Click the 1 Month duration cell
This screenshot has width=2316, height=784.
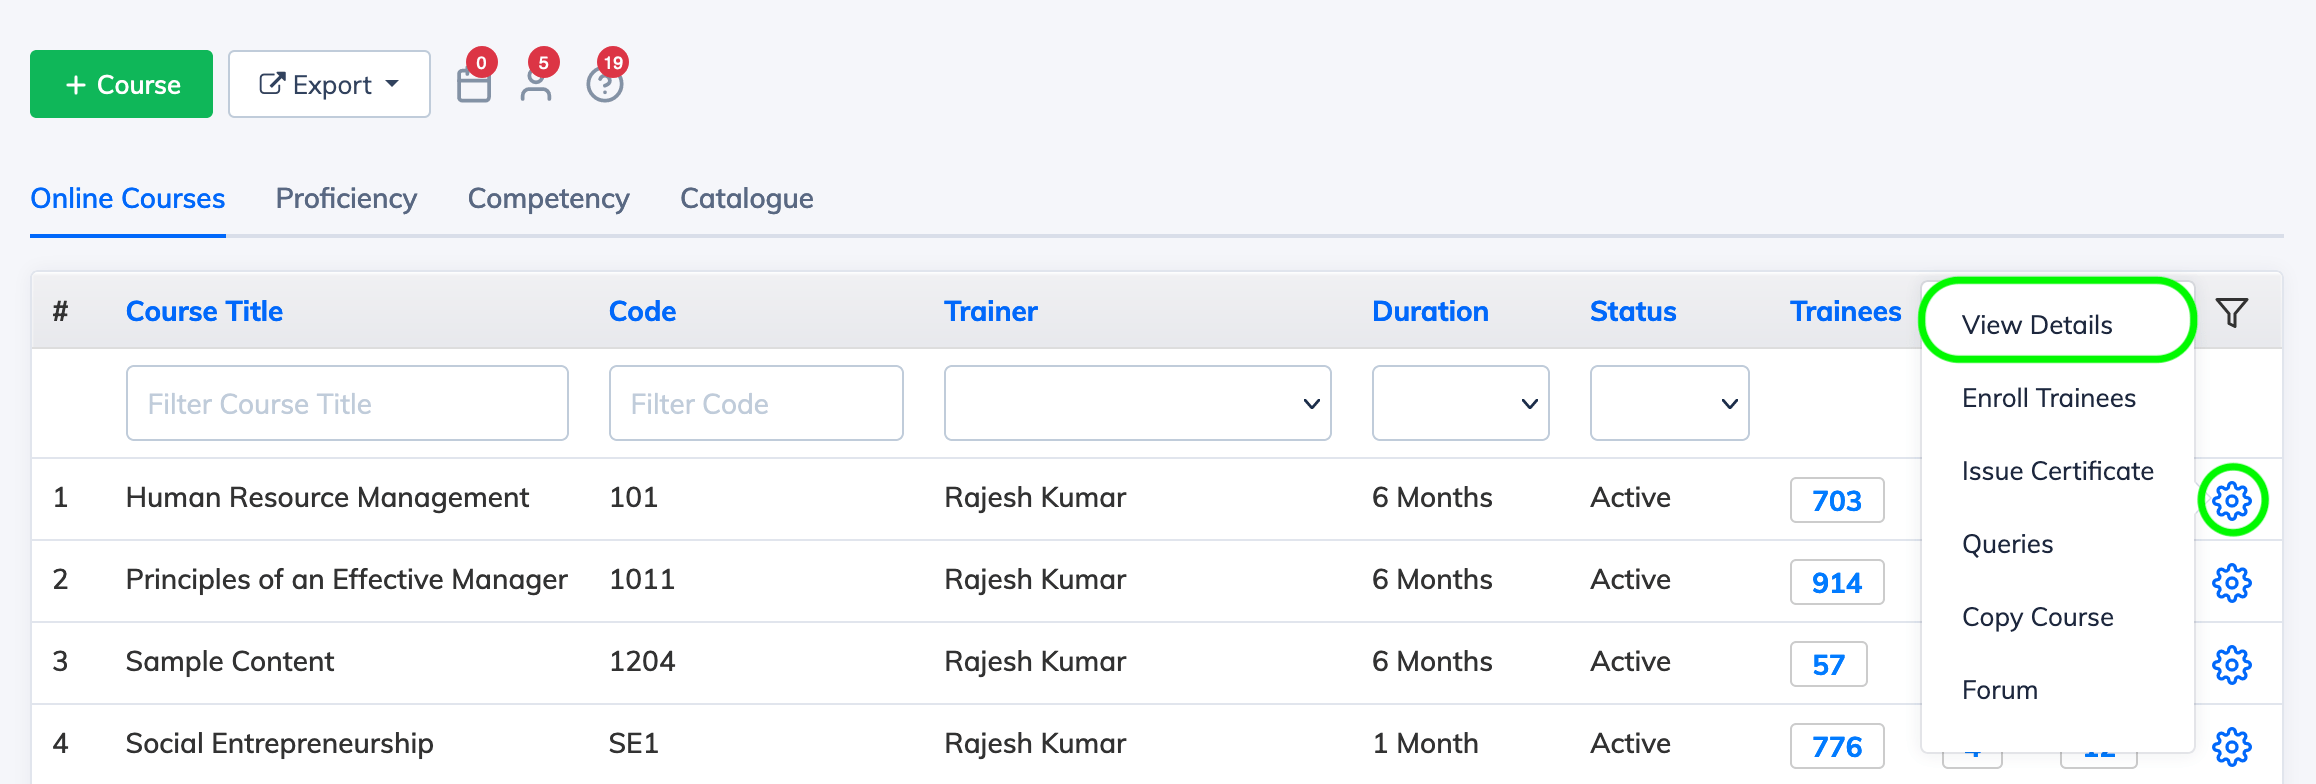[x=1425, y=743]
